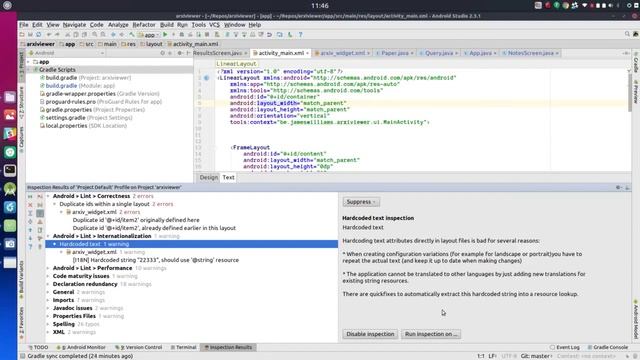The height and width of the screenshot is (360, 640).
Task: Click clock in top system bar
Action: click(x=320, y=6)
